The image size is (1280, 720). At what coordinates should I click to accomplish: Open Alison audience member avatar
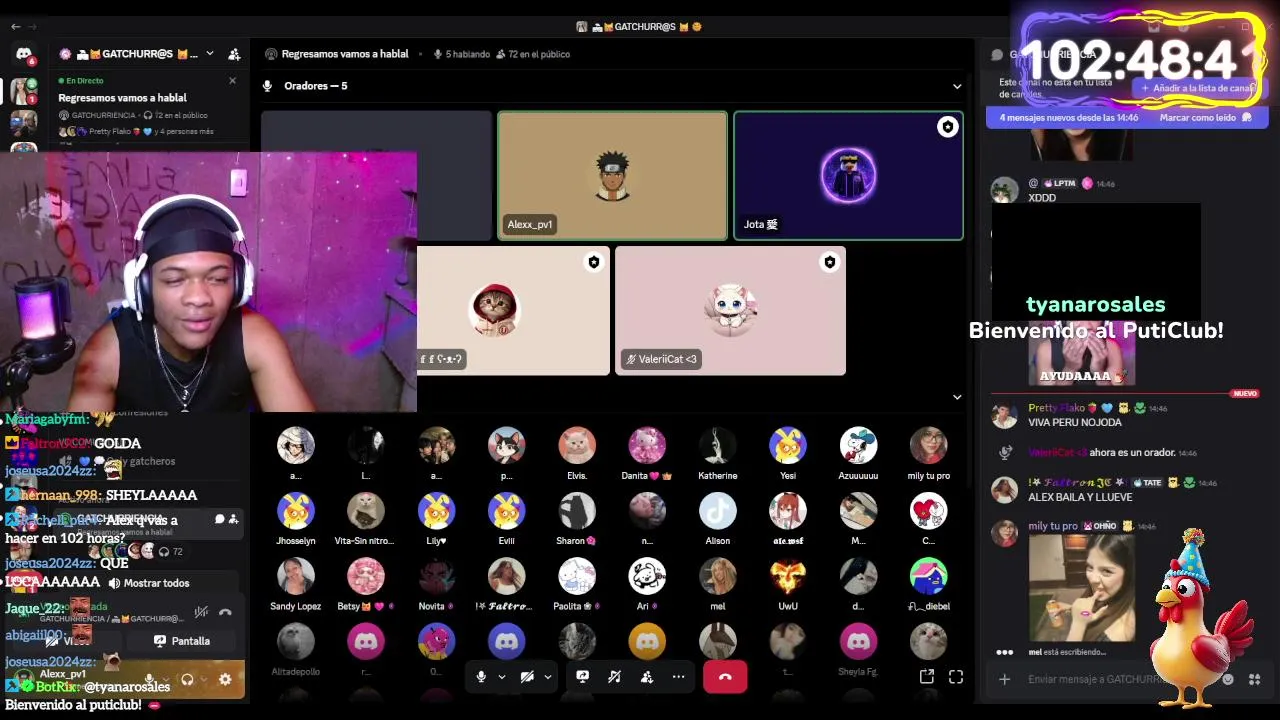coord(718,511)
